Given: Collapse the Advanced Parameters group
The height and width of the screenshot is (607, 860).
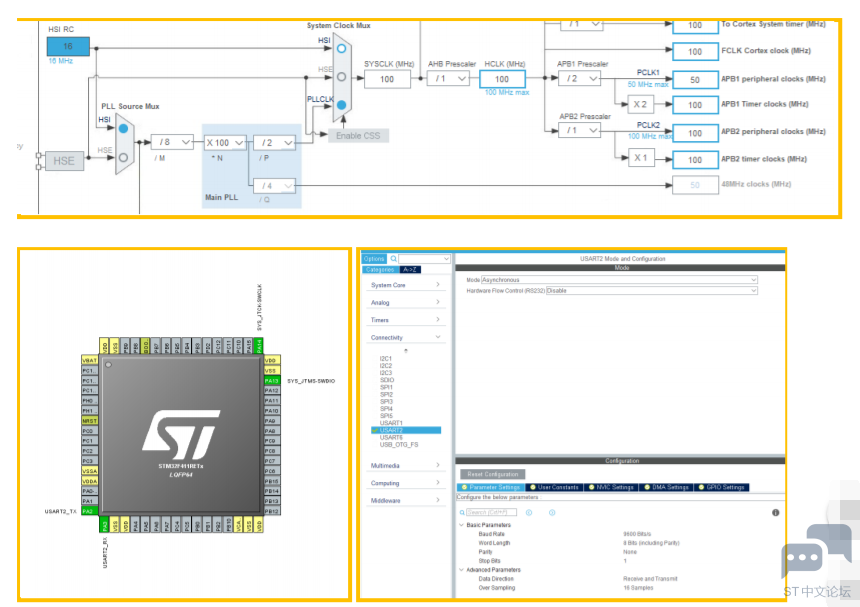Looking at the screenshot, I should [461, 570].
